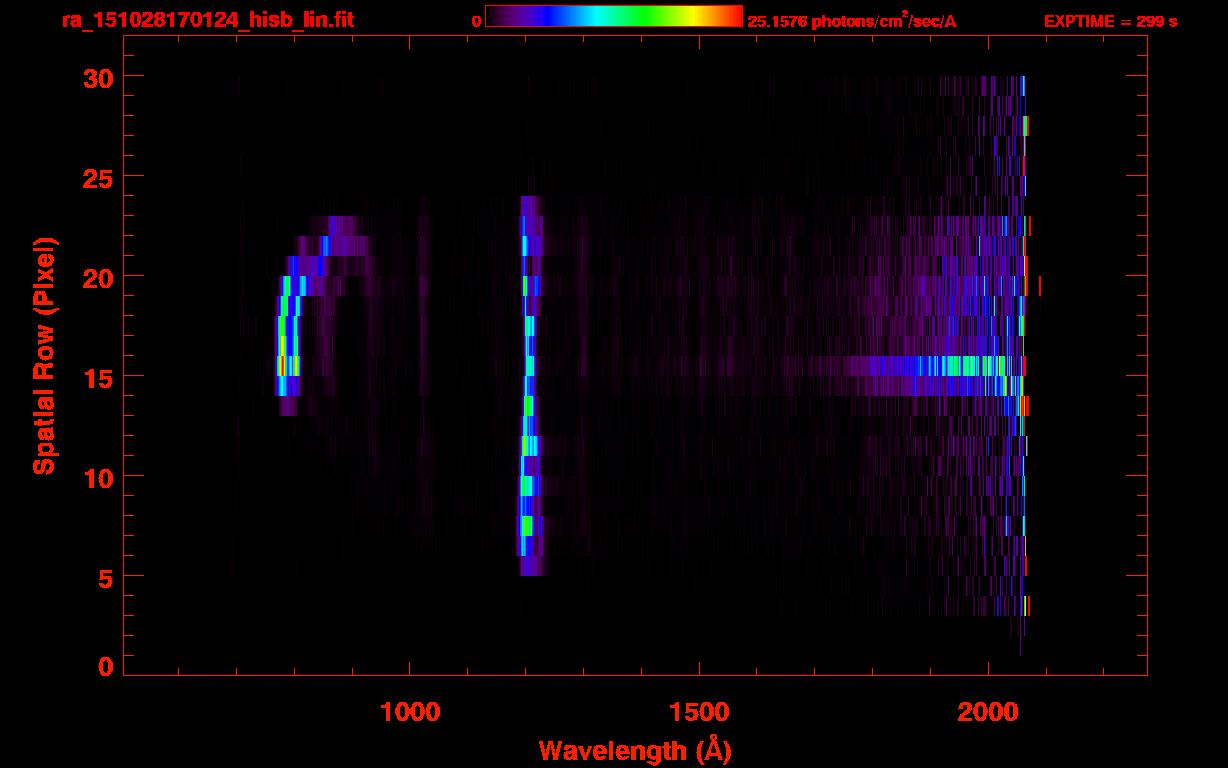Select the 25.1576 photons/cm²/sec/A label
Screen dimensions: 1228x768
tap(852, 21)
